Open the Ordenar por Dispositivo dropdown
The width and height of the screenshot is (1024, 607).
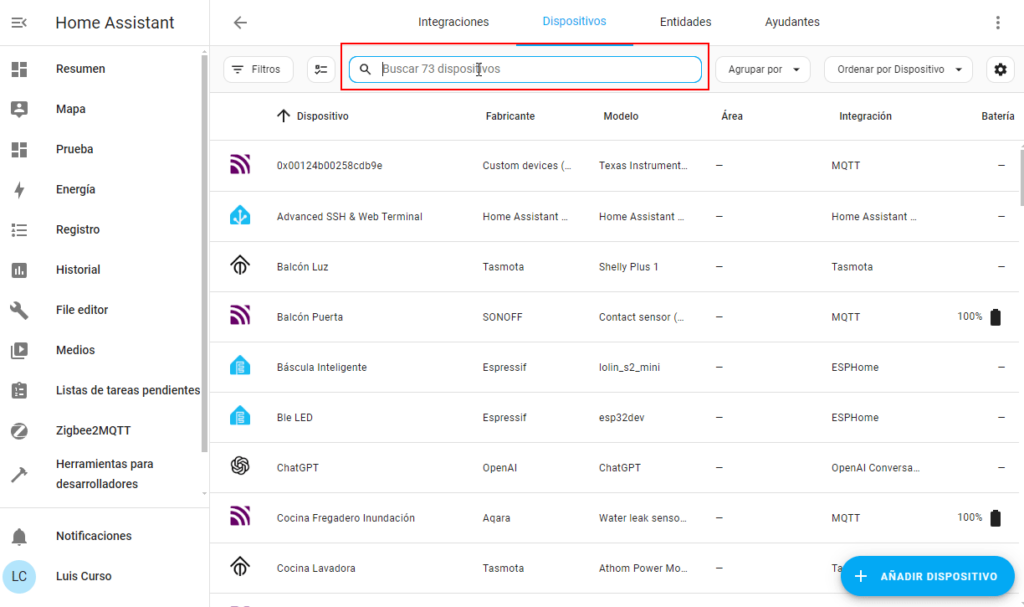898,69
